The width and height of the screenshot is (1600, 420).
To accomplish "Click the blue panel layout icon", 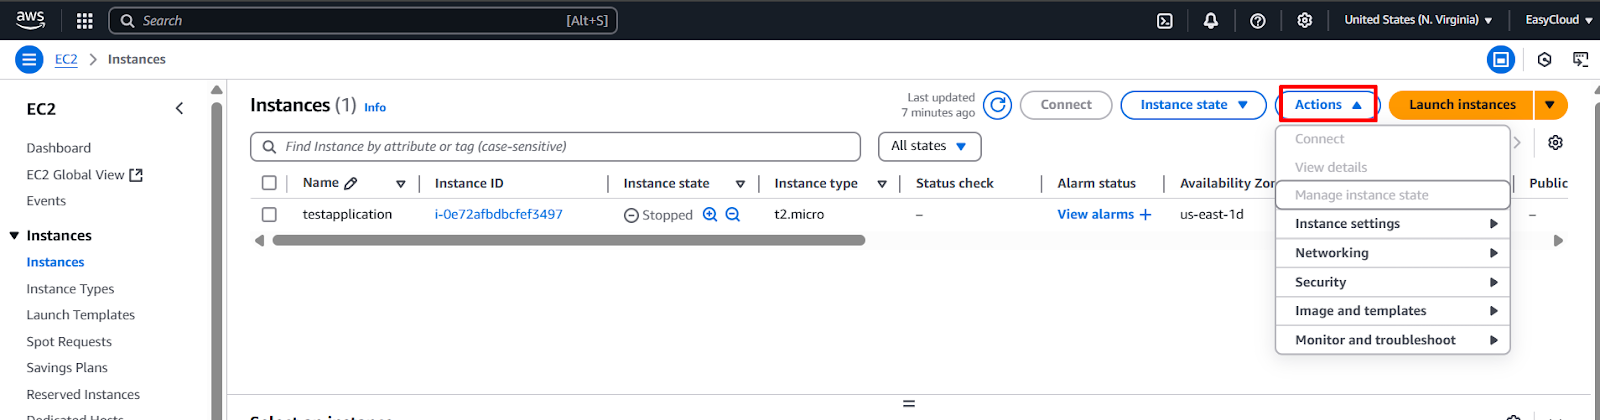I will click(x=1501, y=60).
